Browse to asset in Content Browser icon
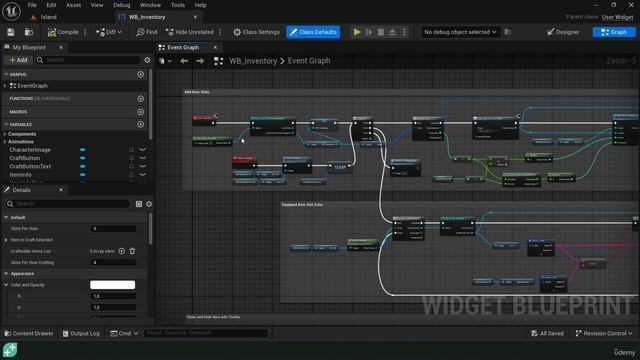This screenshot has height=360, width=640. point(29,32)
